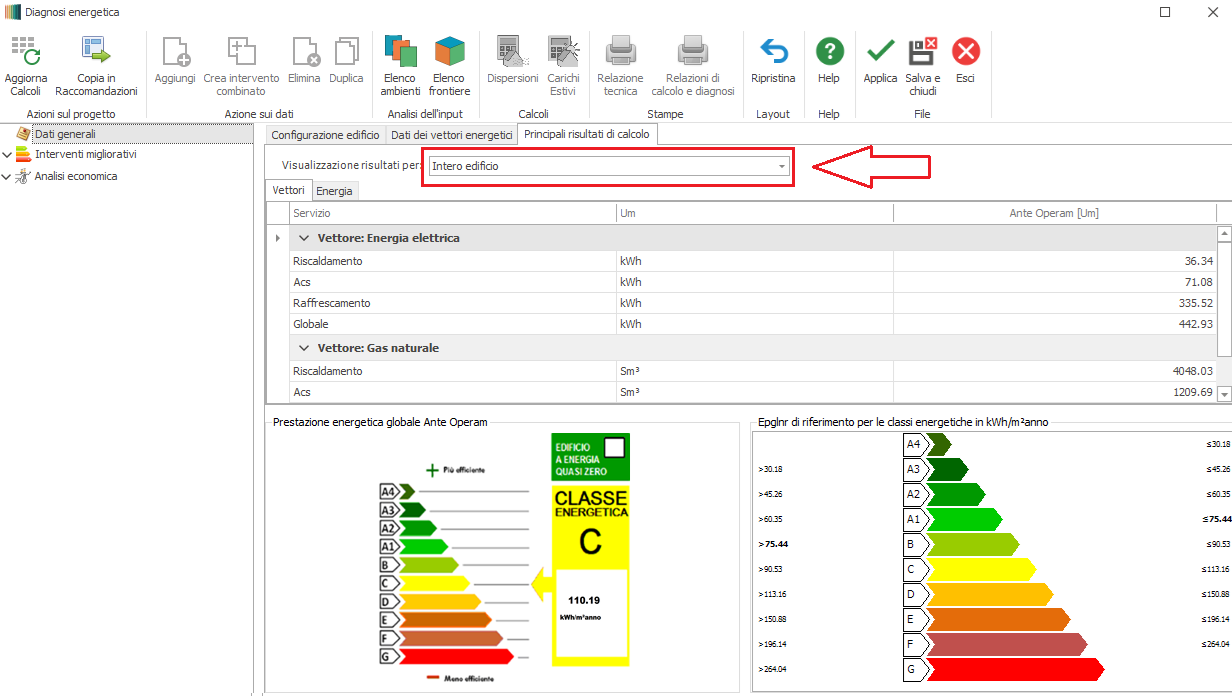The image size is (1232, 696).
Task: Open the Elenco frontiere list
Action: [x=449, y=52]
